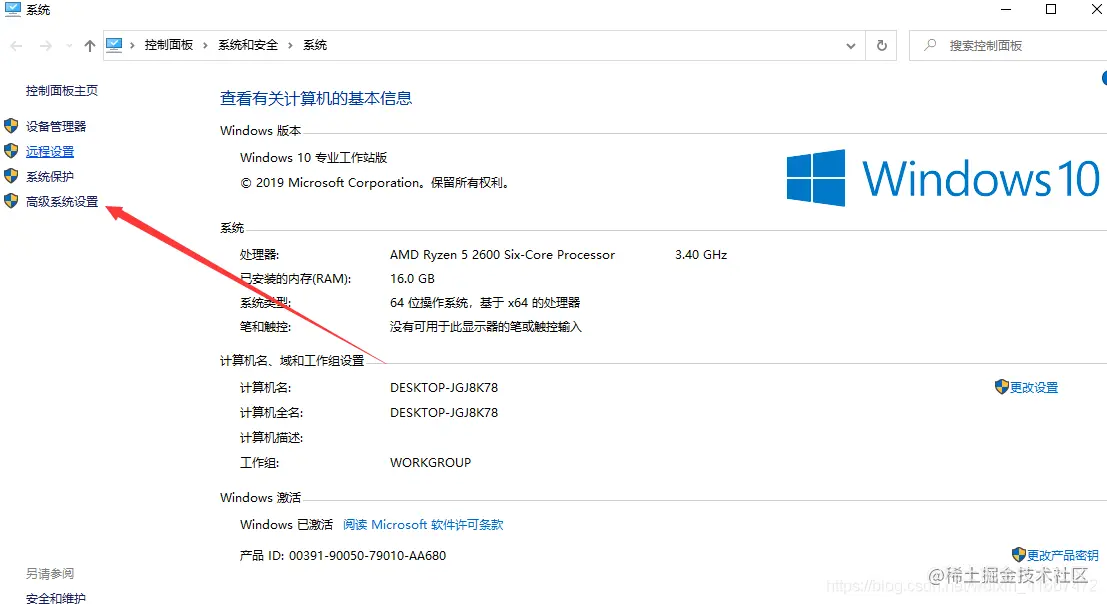The width and height of the screenshot is (1107, 604).
Task: Click the shield icon next to 更改产品密钥
Action: point(1019,555)
